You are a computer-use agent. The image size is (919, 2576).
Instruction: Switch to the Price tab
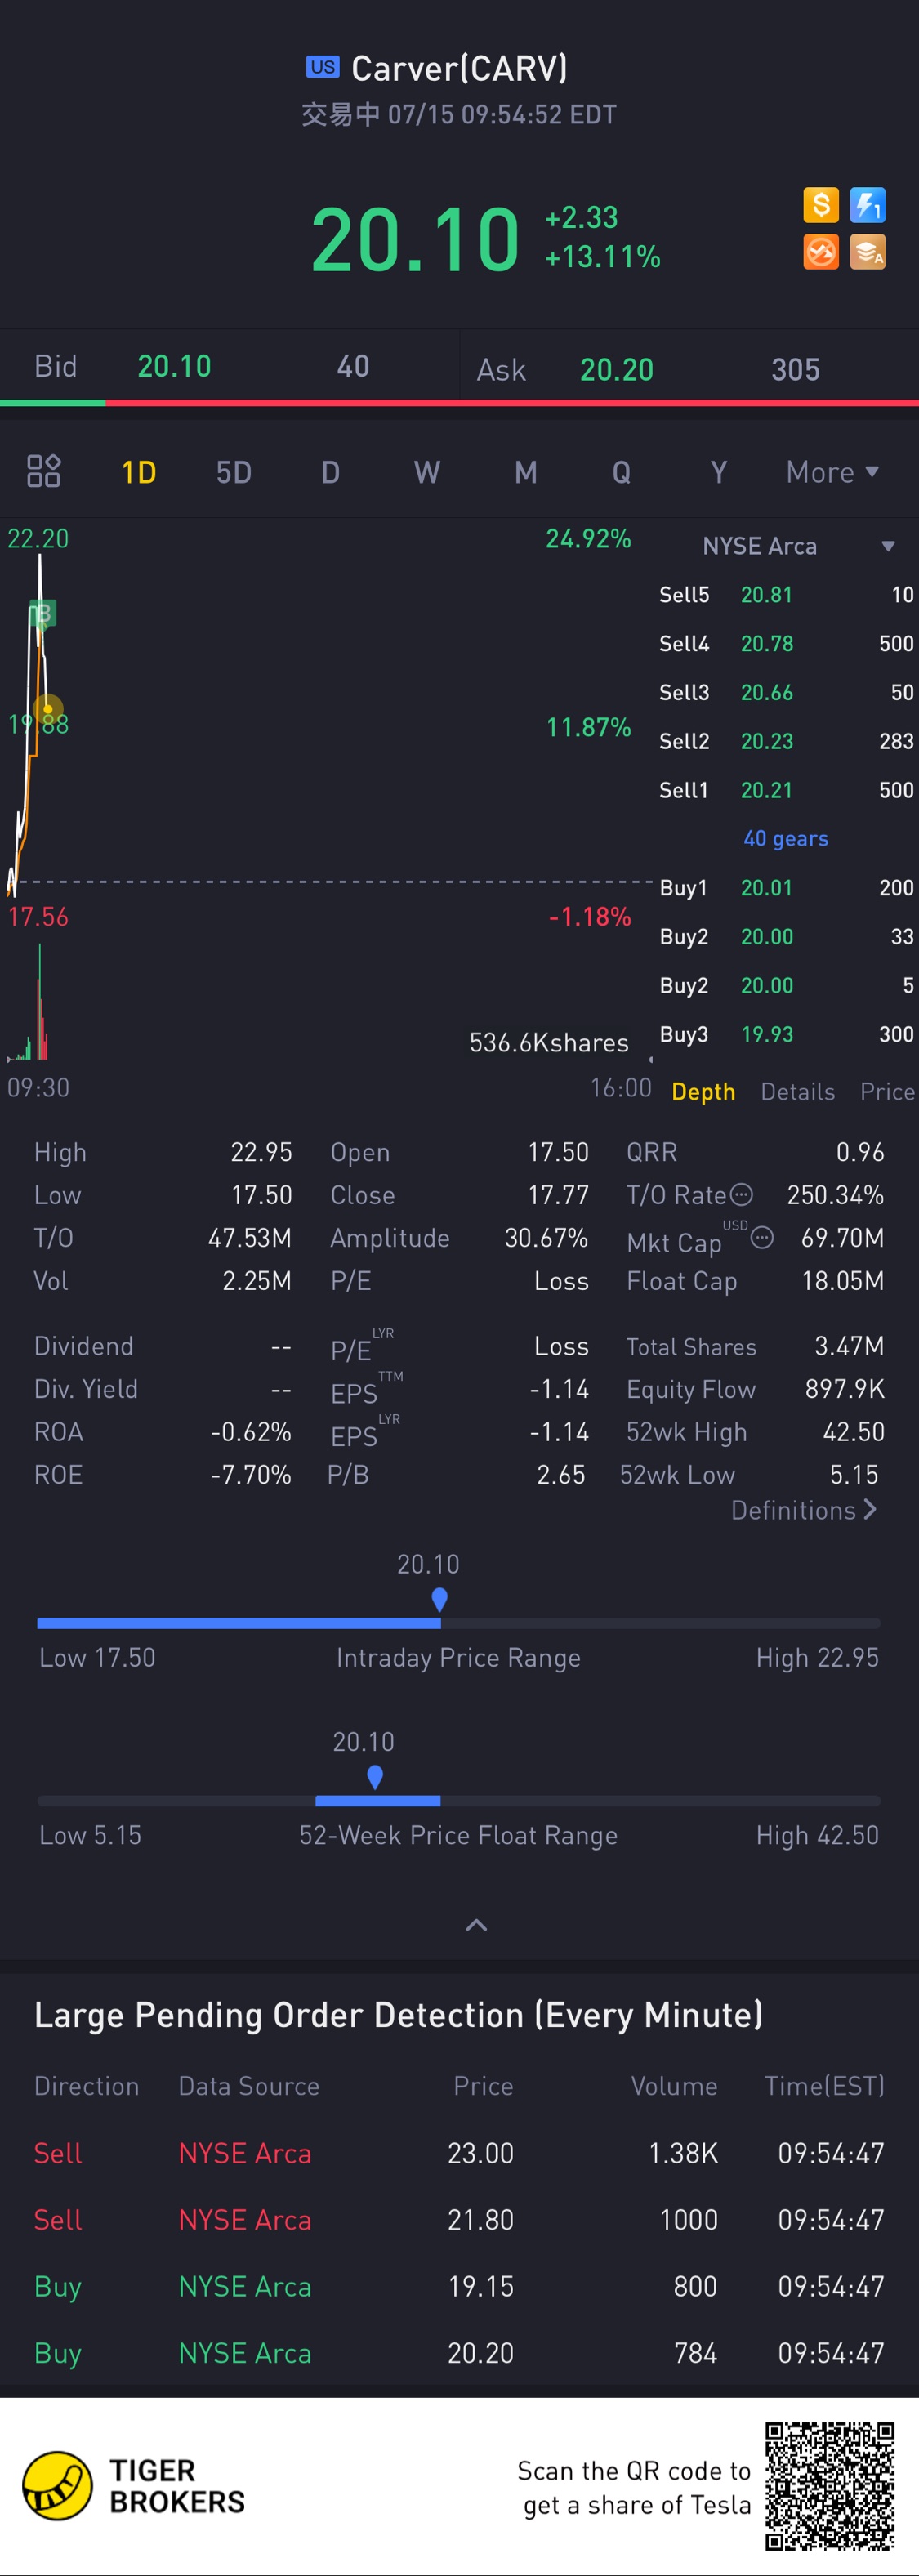click(x=887, y=1092)
